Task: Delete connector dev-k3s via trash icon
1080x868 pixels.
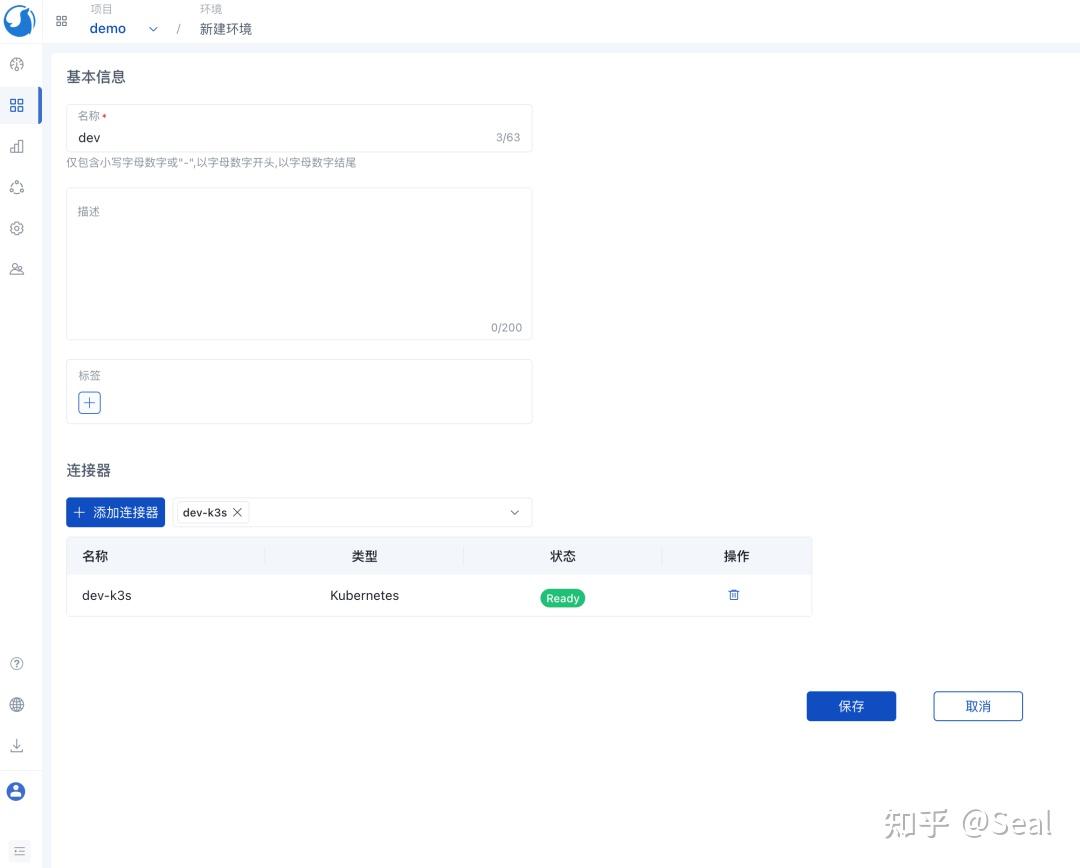Action: pyautogui.click(x=733, y=594)
